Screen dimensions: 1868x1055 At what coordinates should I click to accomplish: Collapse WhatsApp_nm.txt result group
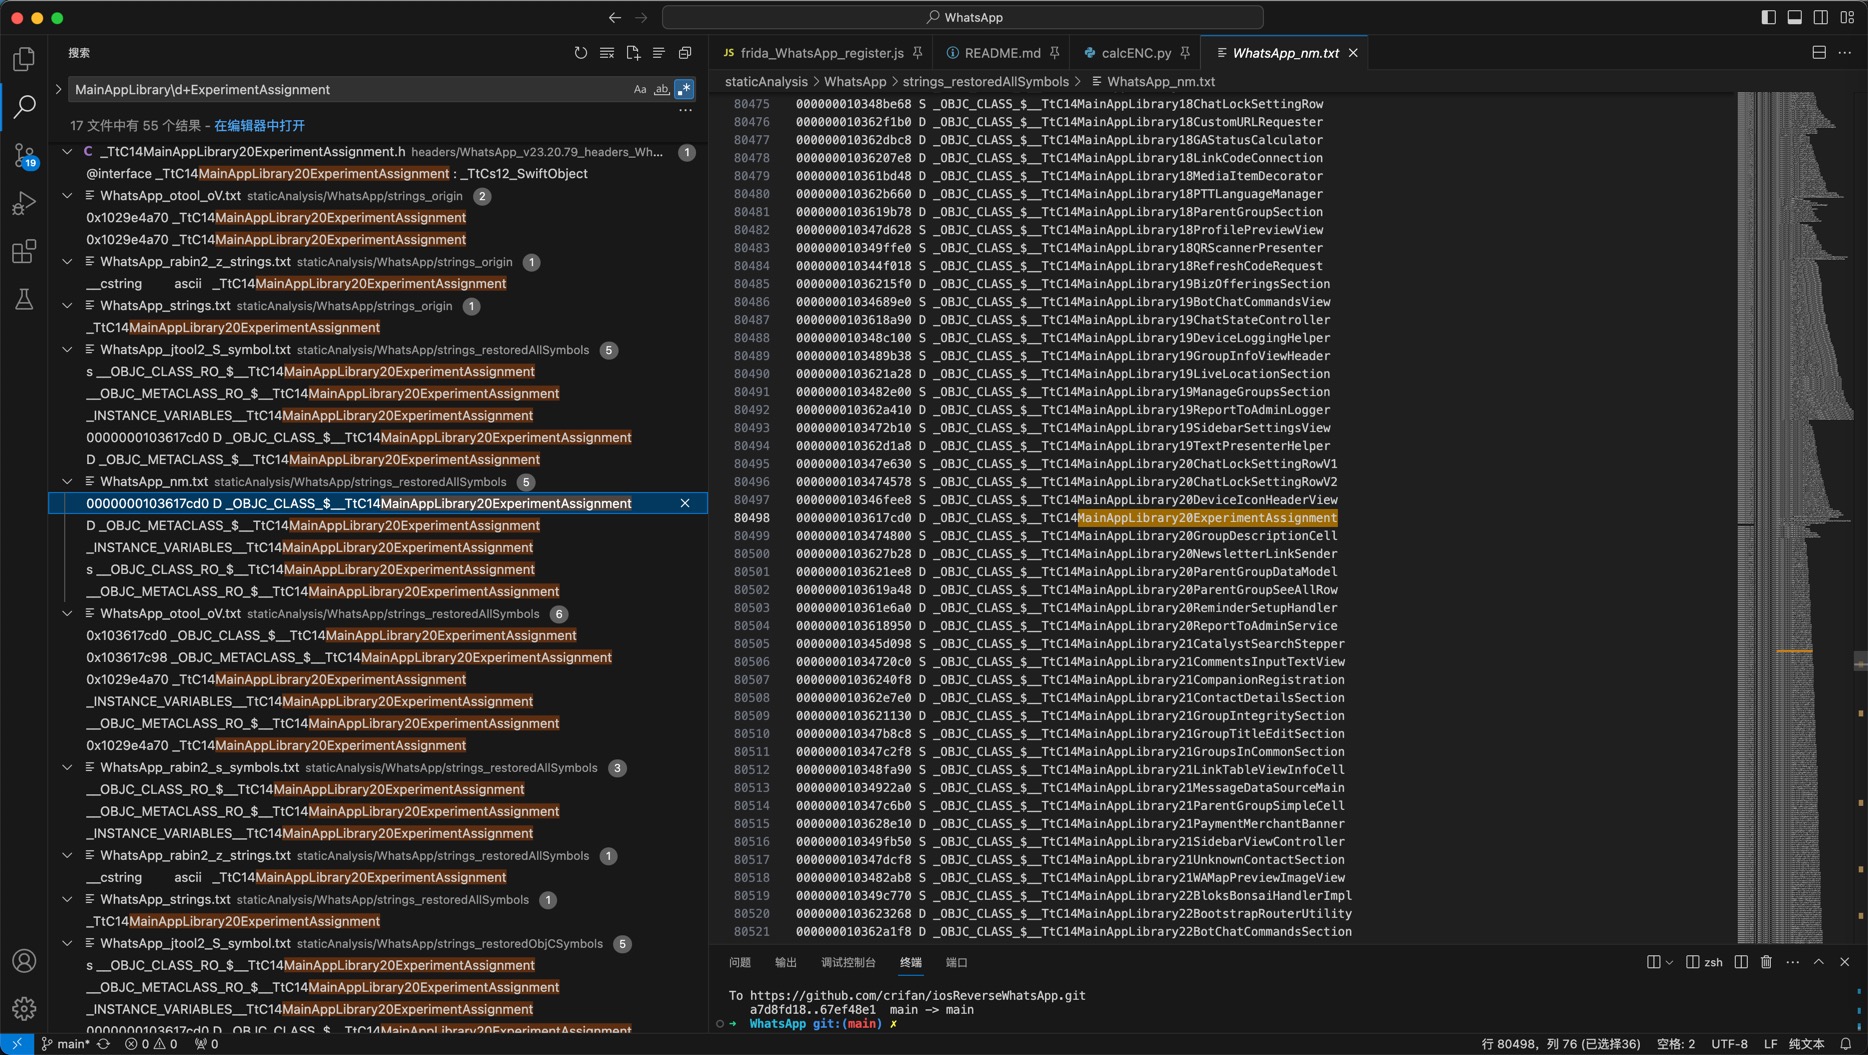tap(67, 482)
